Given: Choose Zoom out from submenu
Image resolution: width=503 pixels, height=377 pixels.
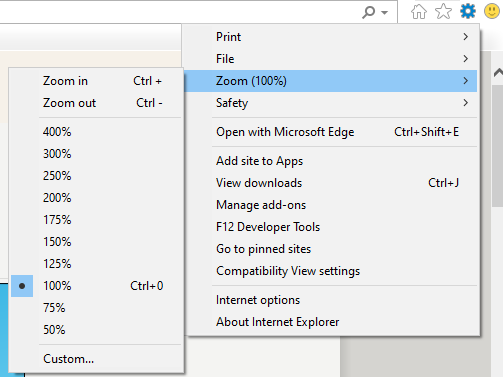Looking at the screenshot, I should click(x=96, y=103).
